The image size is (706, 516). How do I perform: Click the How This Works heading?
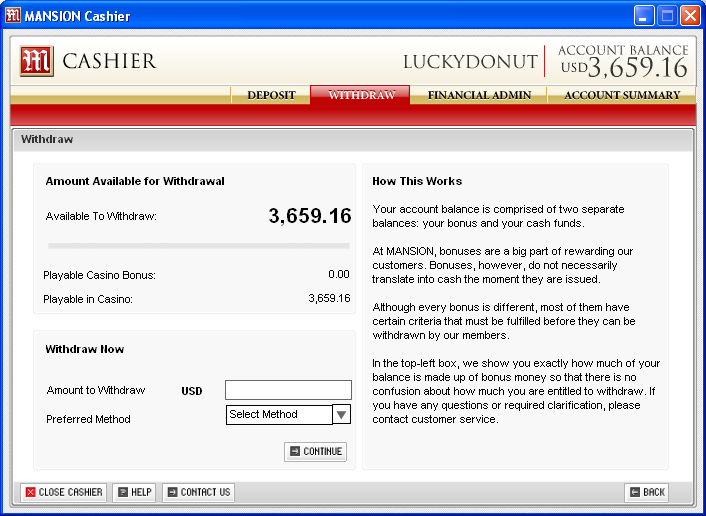coord(417,181)
